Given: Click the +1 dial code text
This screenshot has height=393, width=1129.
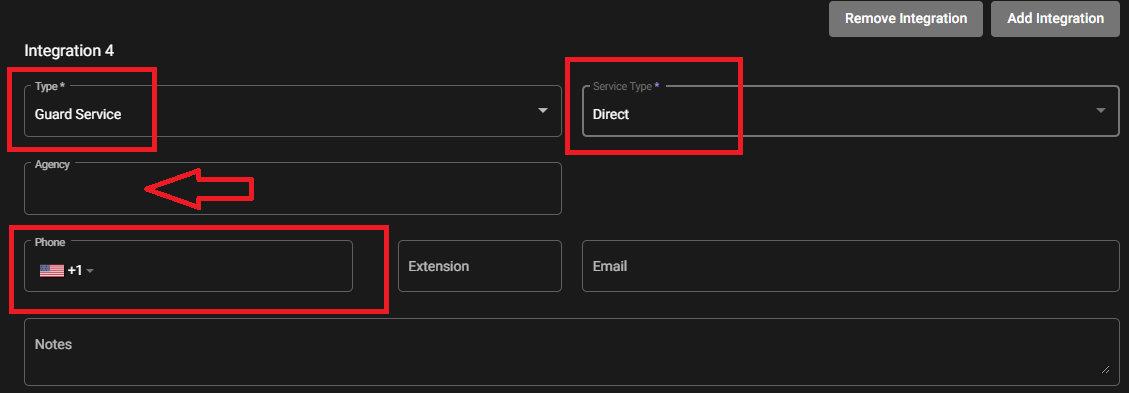Looking at the screenshot, I should (75, 271).
